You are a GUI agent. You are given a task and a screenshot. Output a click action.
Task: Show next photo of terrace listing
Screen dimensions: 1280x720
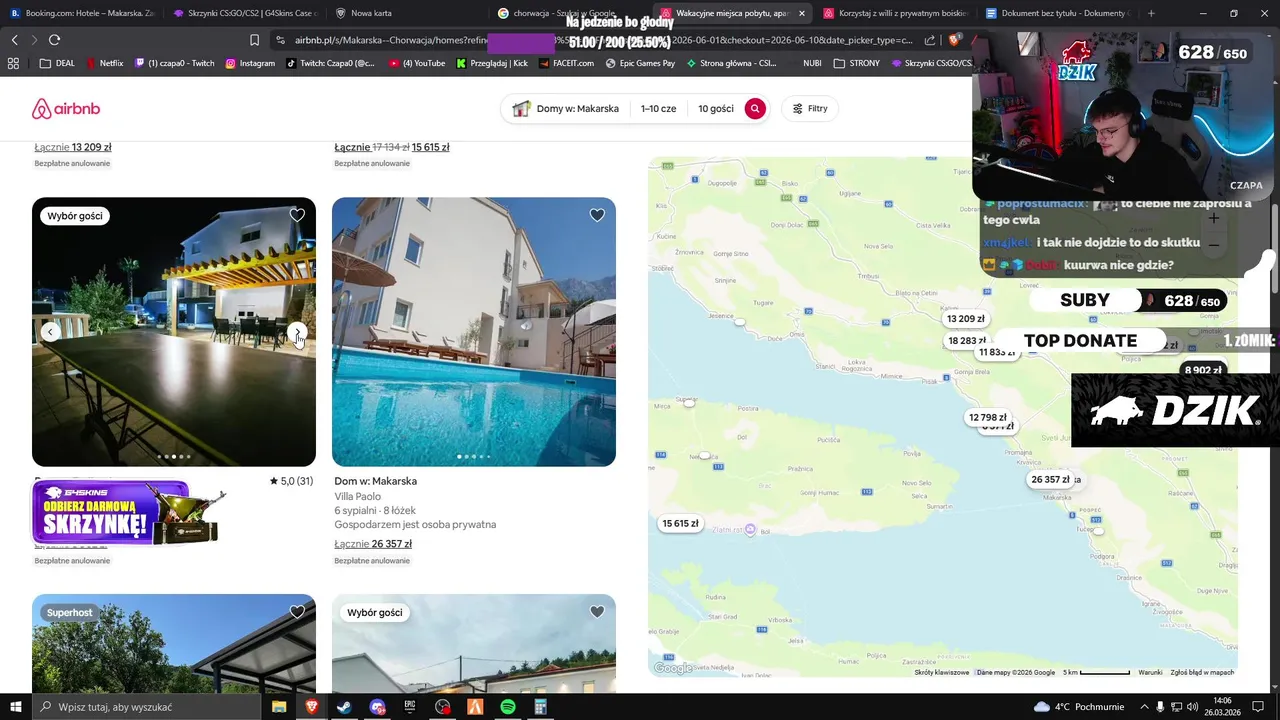pyautogui.click(x=297, y=332)
